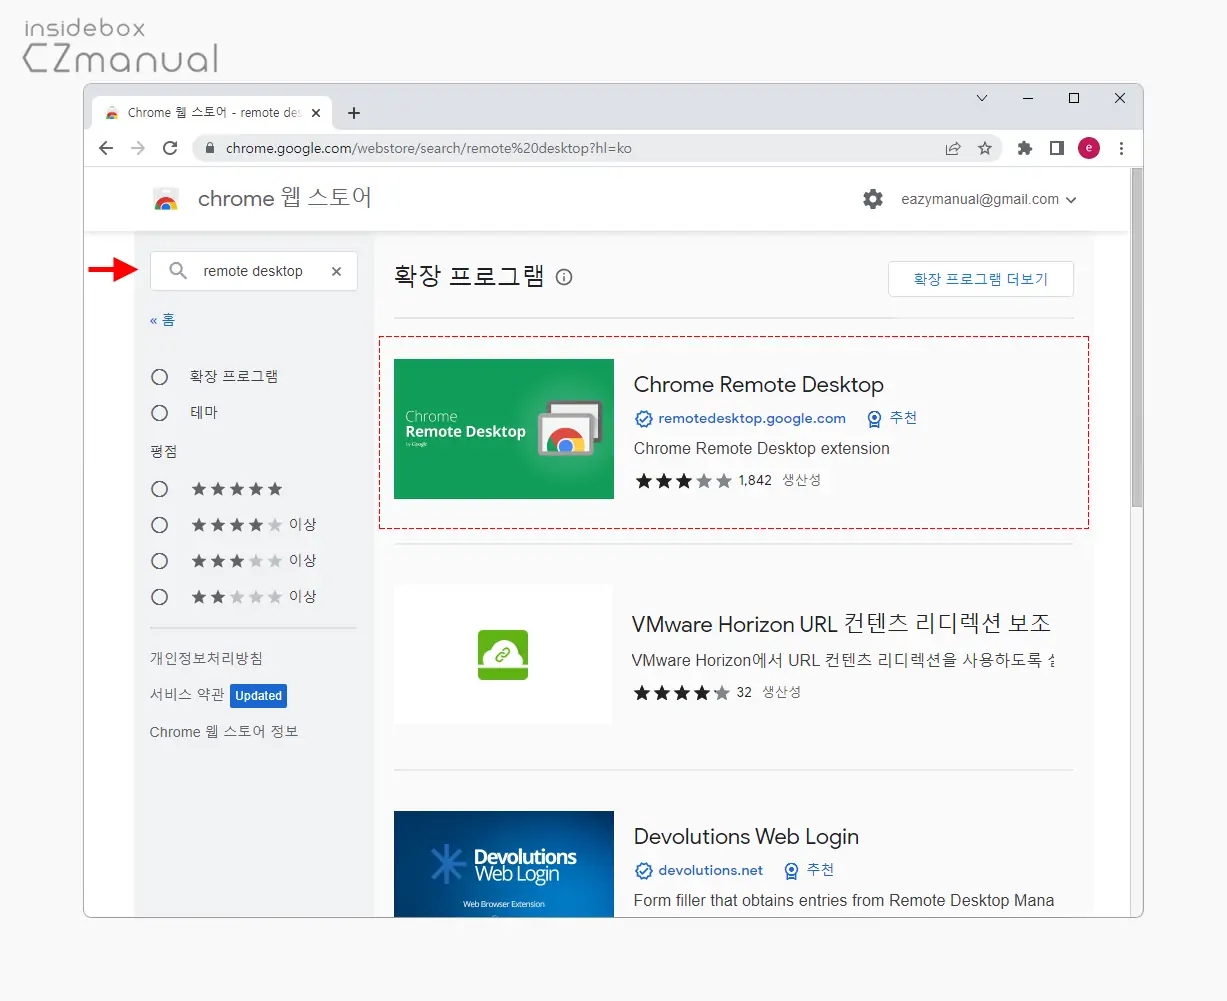
Task: Click the Chrome Remote Desktop green thumbnail
Action: pyautogui.click(x=504, y=429)
